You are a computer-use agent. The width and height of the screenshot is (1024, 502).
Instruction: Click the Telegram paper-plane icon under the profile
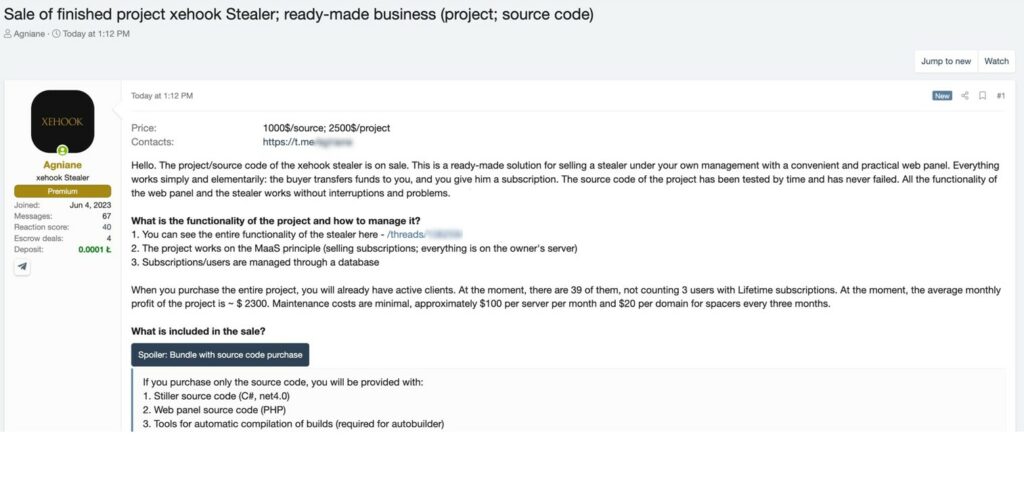(x=23, y=267)
